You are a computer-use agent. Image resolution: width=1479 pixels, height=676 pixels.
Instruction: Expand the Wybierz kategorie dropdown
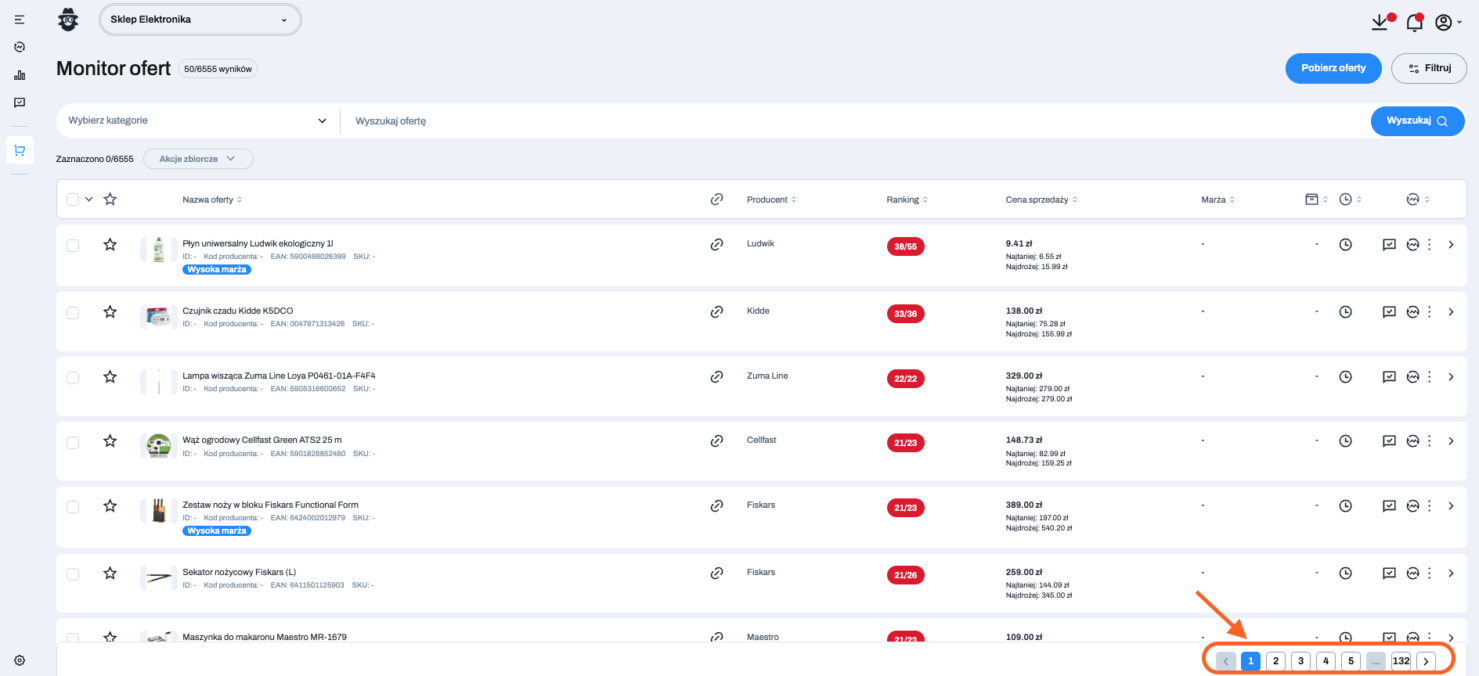coord(198,121)
